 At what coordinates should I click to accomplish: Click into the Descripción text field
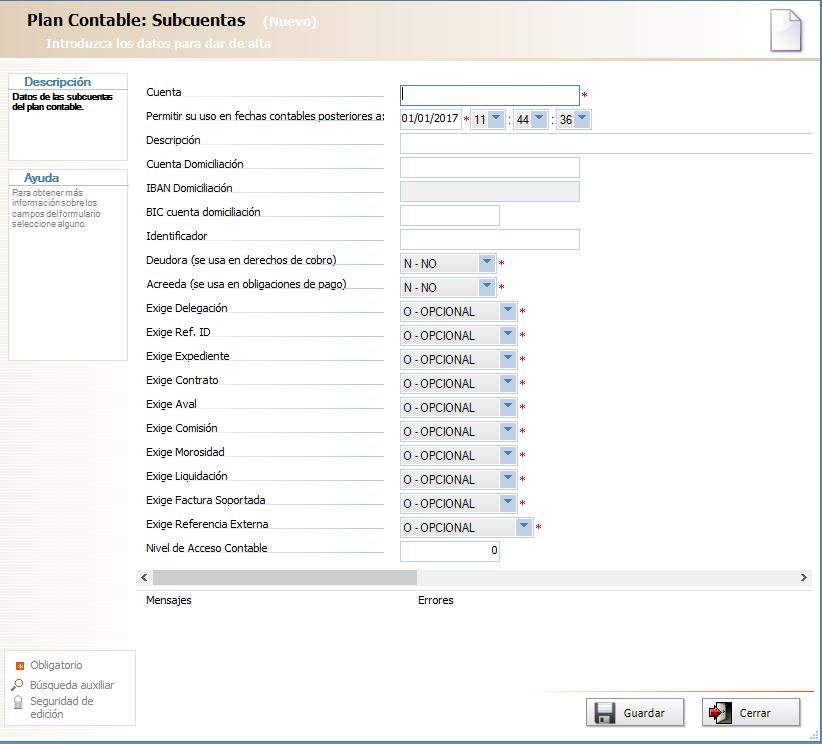605,143
